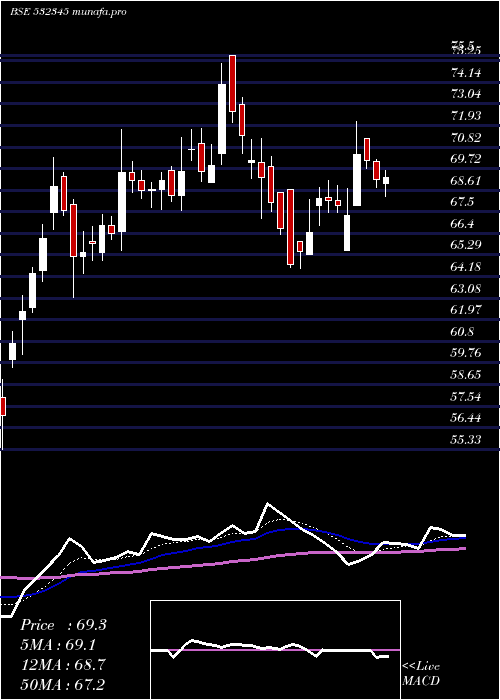The width and height of the screenshot is (500, 700).
Task: Select the 60.8 price axis label
Action: coord(462,332)
